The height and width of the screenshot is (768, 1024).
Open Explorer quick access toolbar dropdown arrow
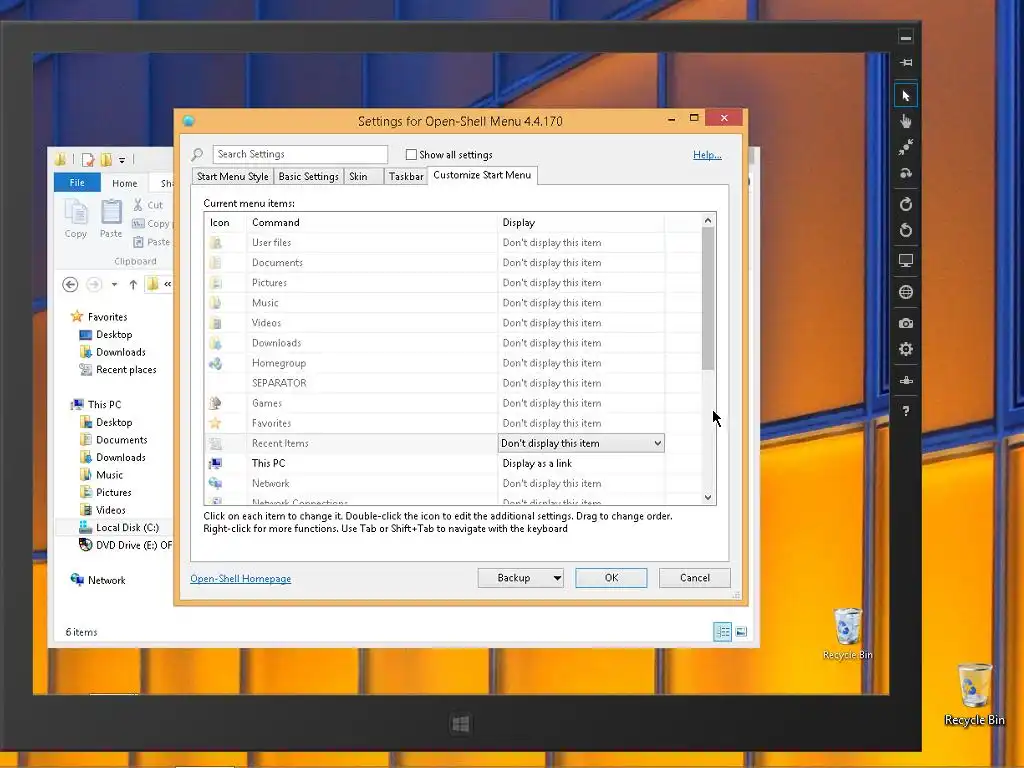tap(121, 160)
